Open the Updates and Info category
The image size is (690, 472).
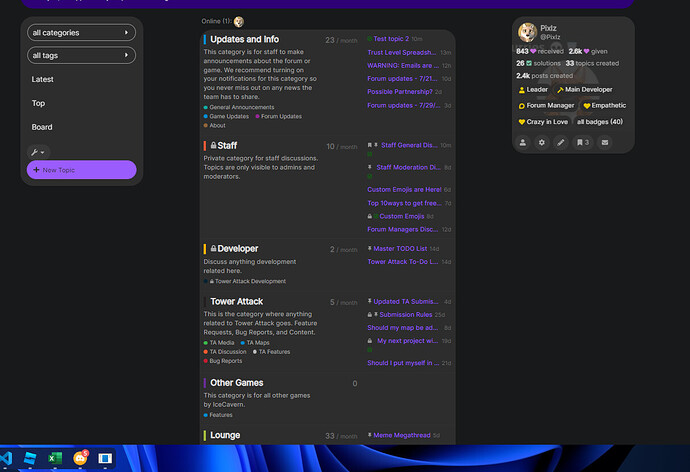pos(244,39)
